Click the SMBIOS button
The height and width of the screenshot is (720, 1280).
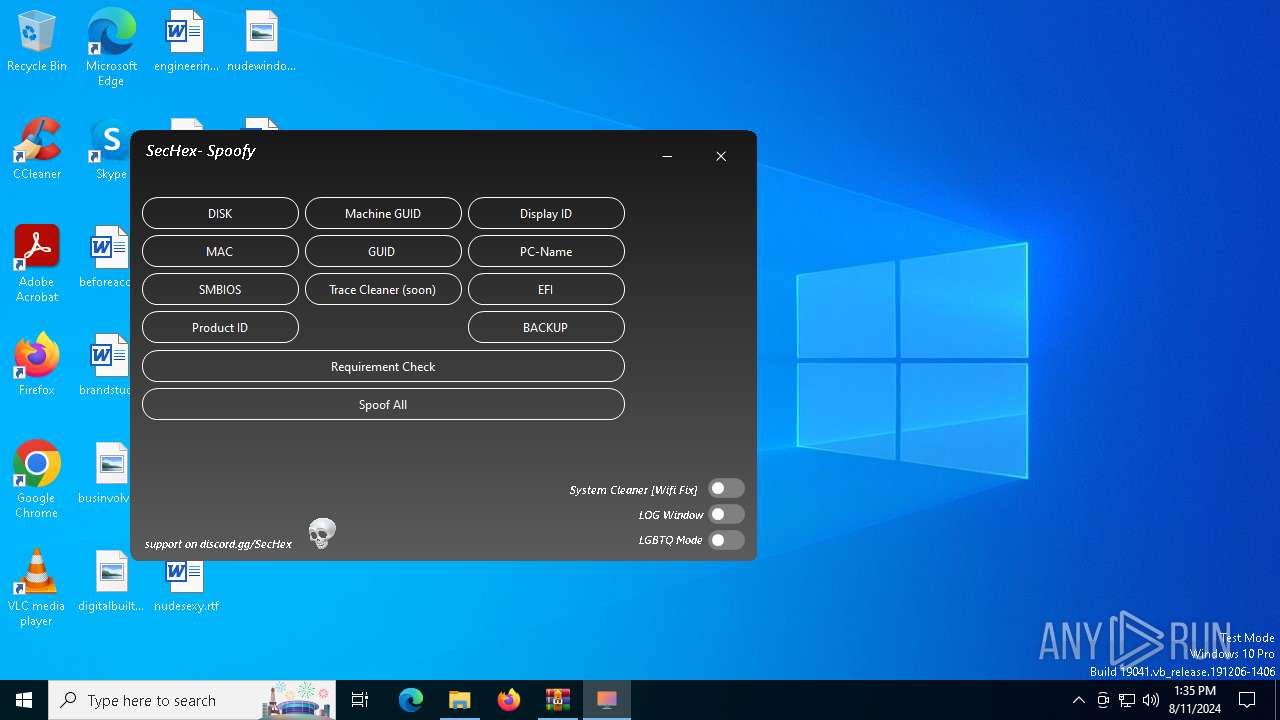(x=220, y=289)
